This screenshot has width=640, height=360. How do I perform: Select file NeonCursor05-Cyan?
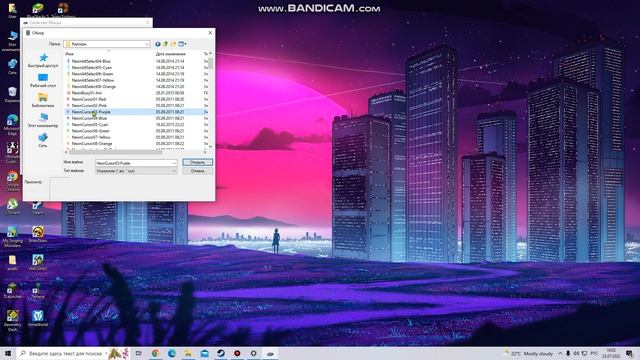89,124
